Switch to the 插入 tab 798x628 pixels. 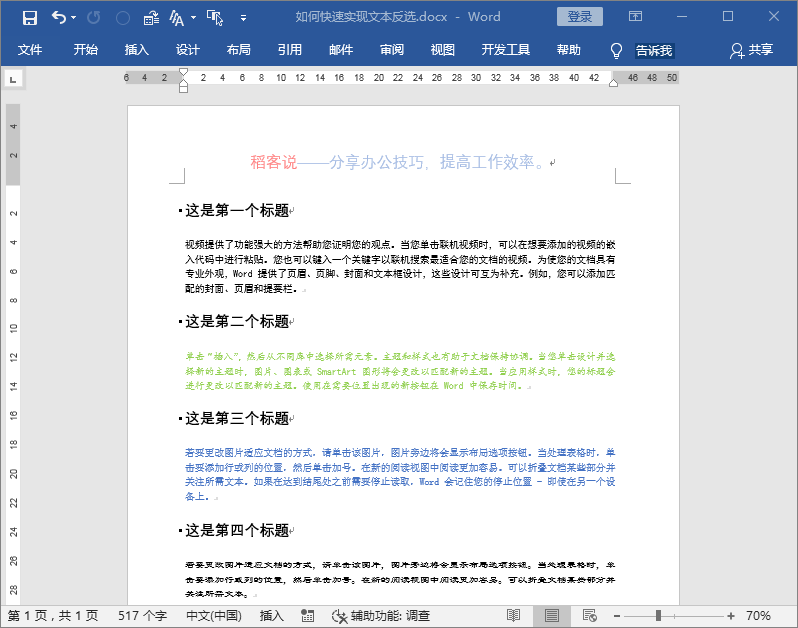point(137,50)
